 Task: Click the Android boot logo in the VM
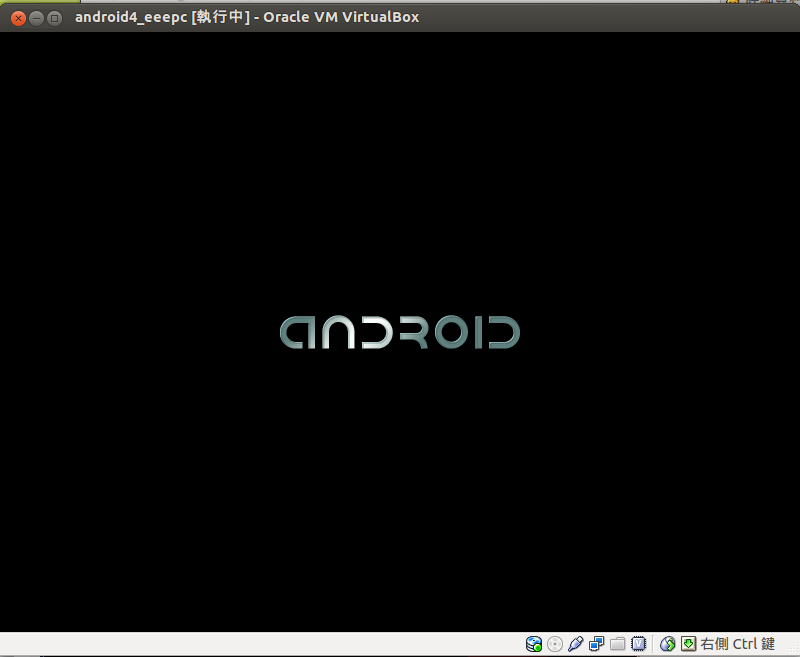[400, 333]
